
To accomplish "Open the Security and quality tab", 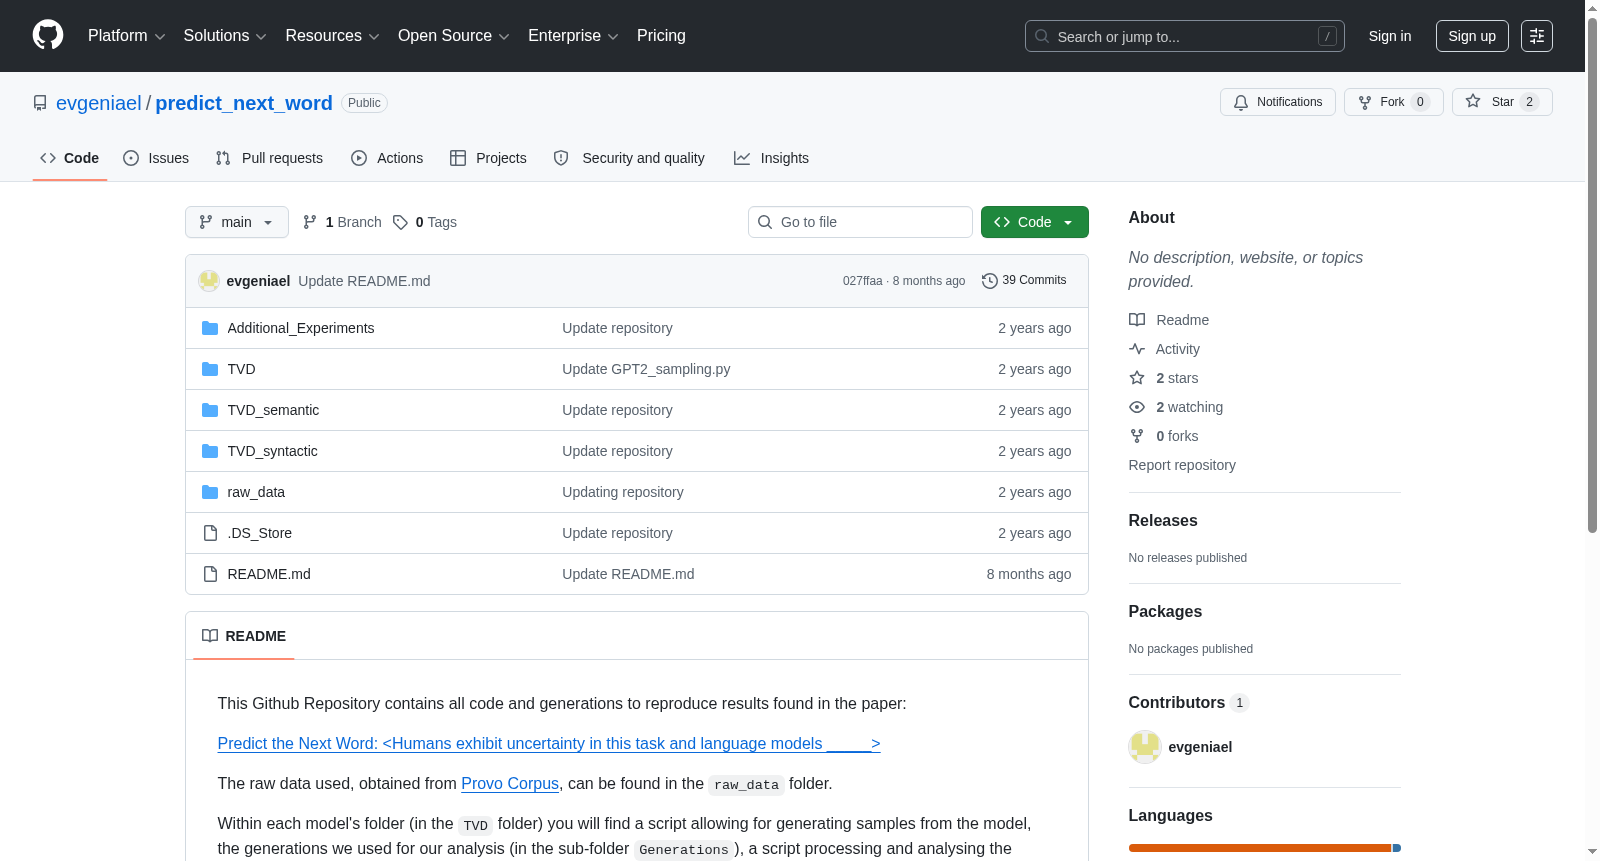I will 629,158.
